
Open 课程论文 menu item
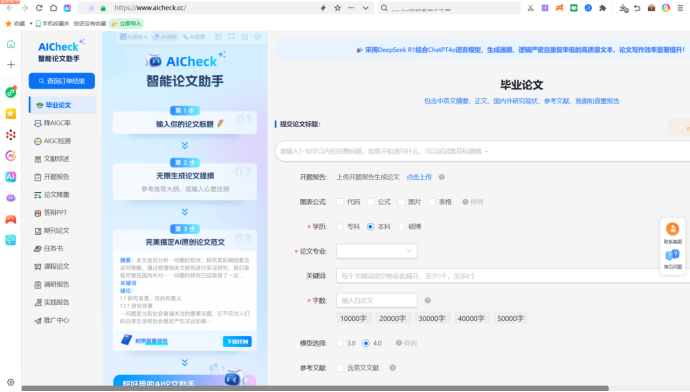(52, 266)
